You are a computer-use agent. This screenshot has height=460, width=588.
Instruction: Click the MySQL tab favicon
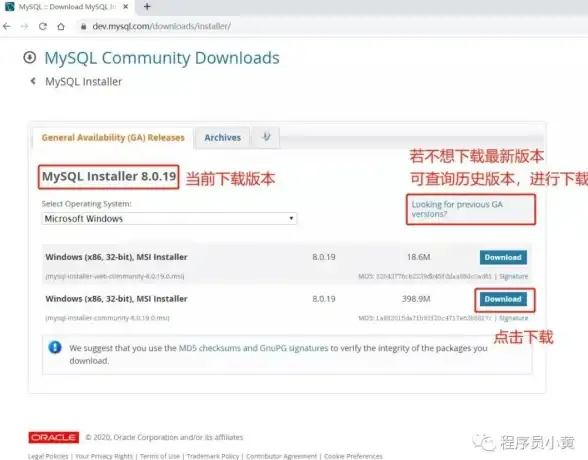click(x=9, y=7)
